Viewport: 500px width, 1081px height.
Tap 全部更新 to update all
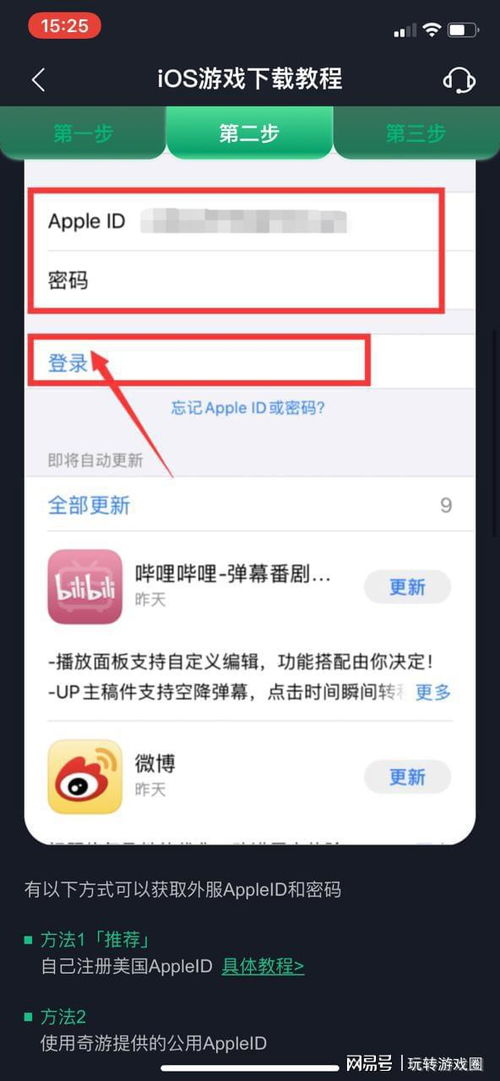tap(89, 505)
